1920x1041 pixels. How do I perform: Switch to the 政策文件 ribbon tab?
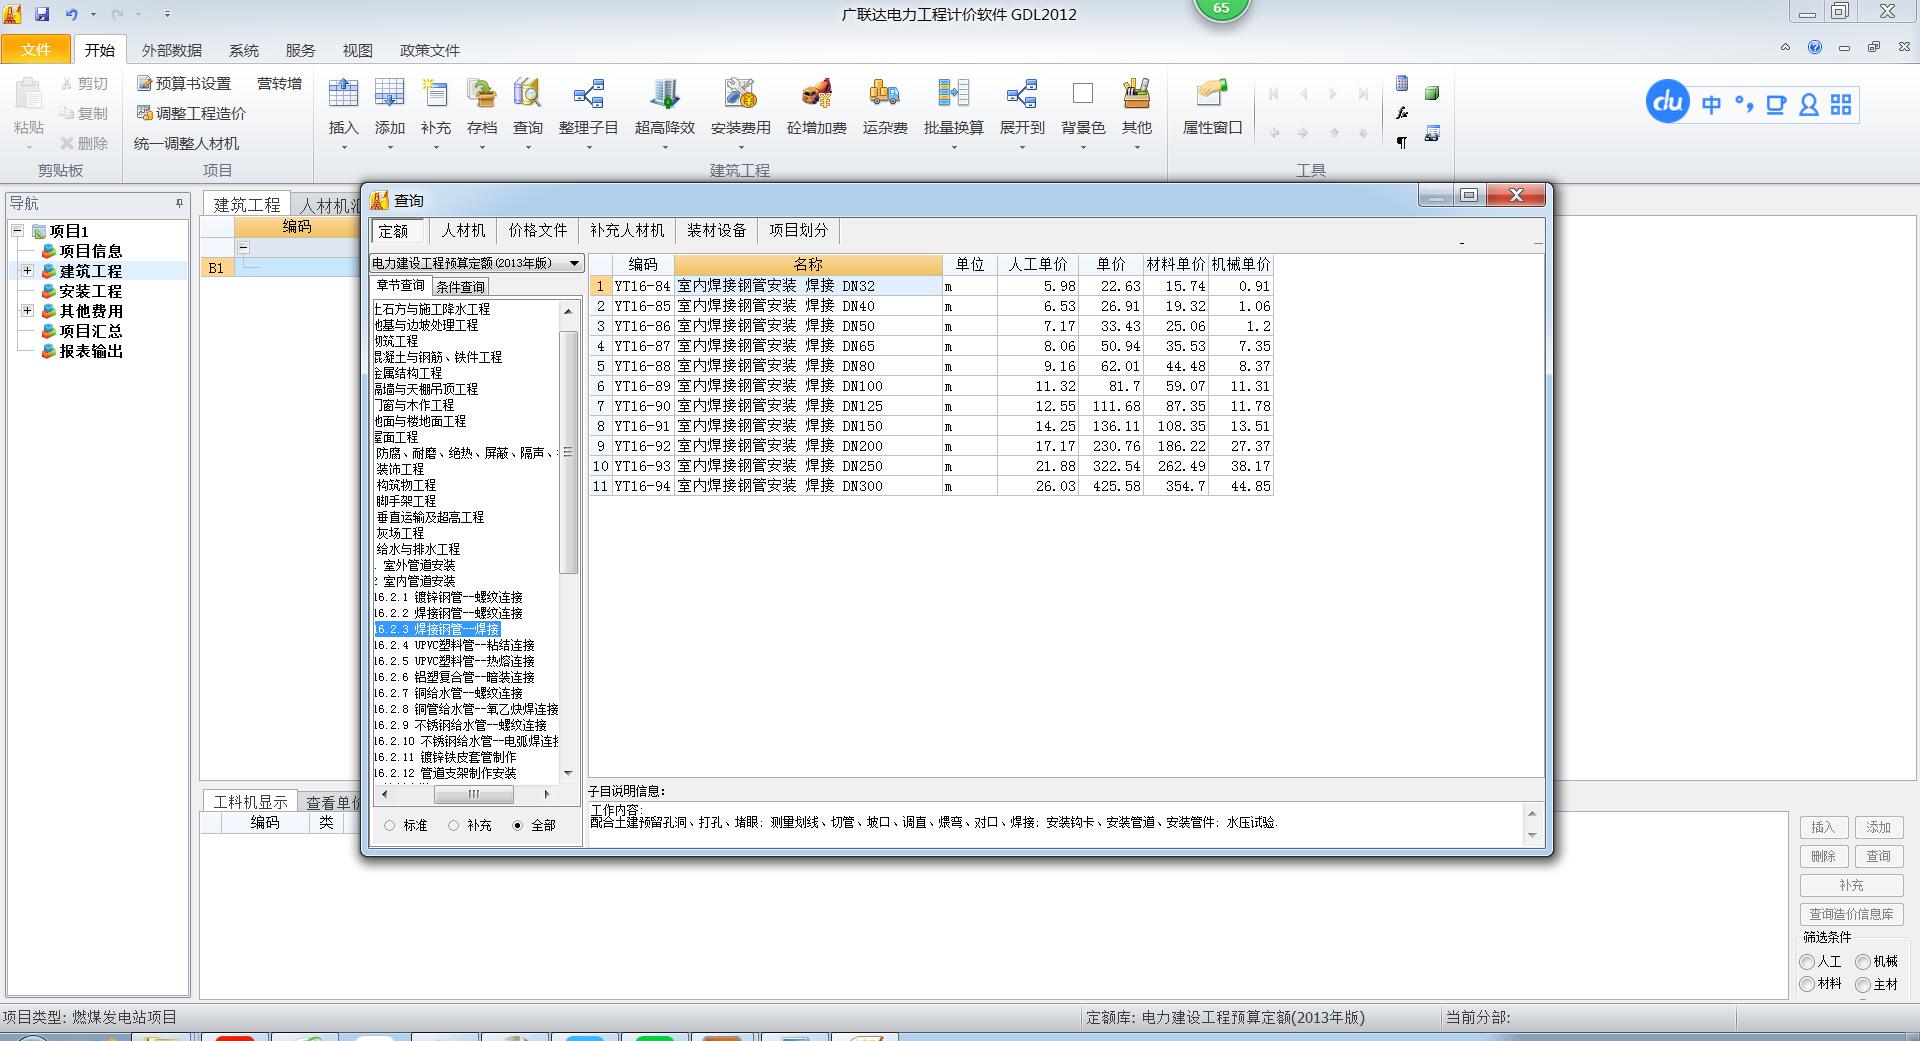pos(430,50)
